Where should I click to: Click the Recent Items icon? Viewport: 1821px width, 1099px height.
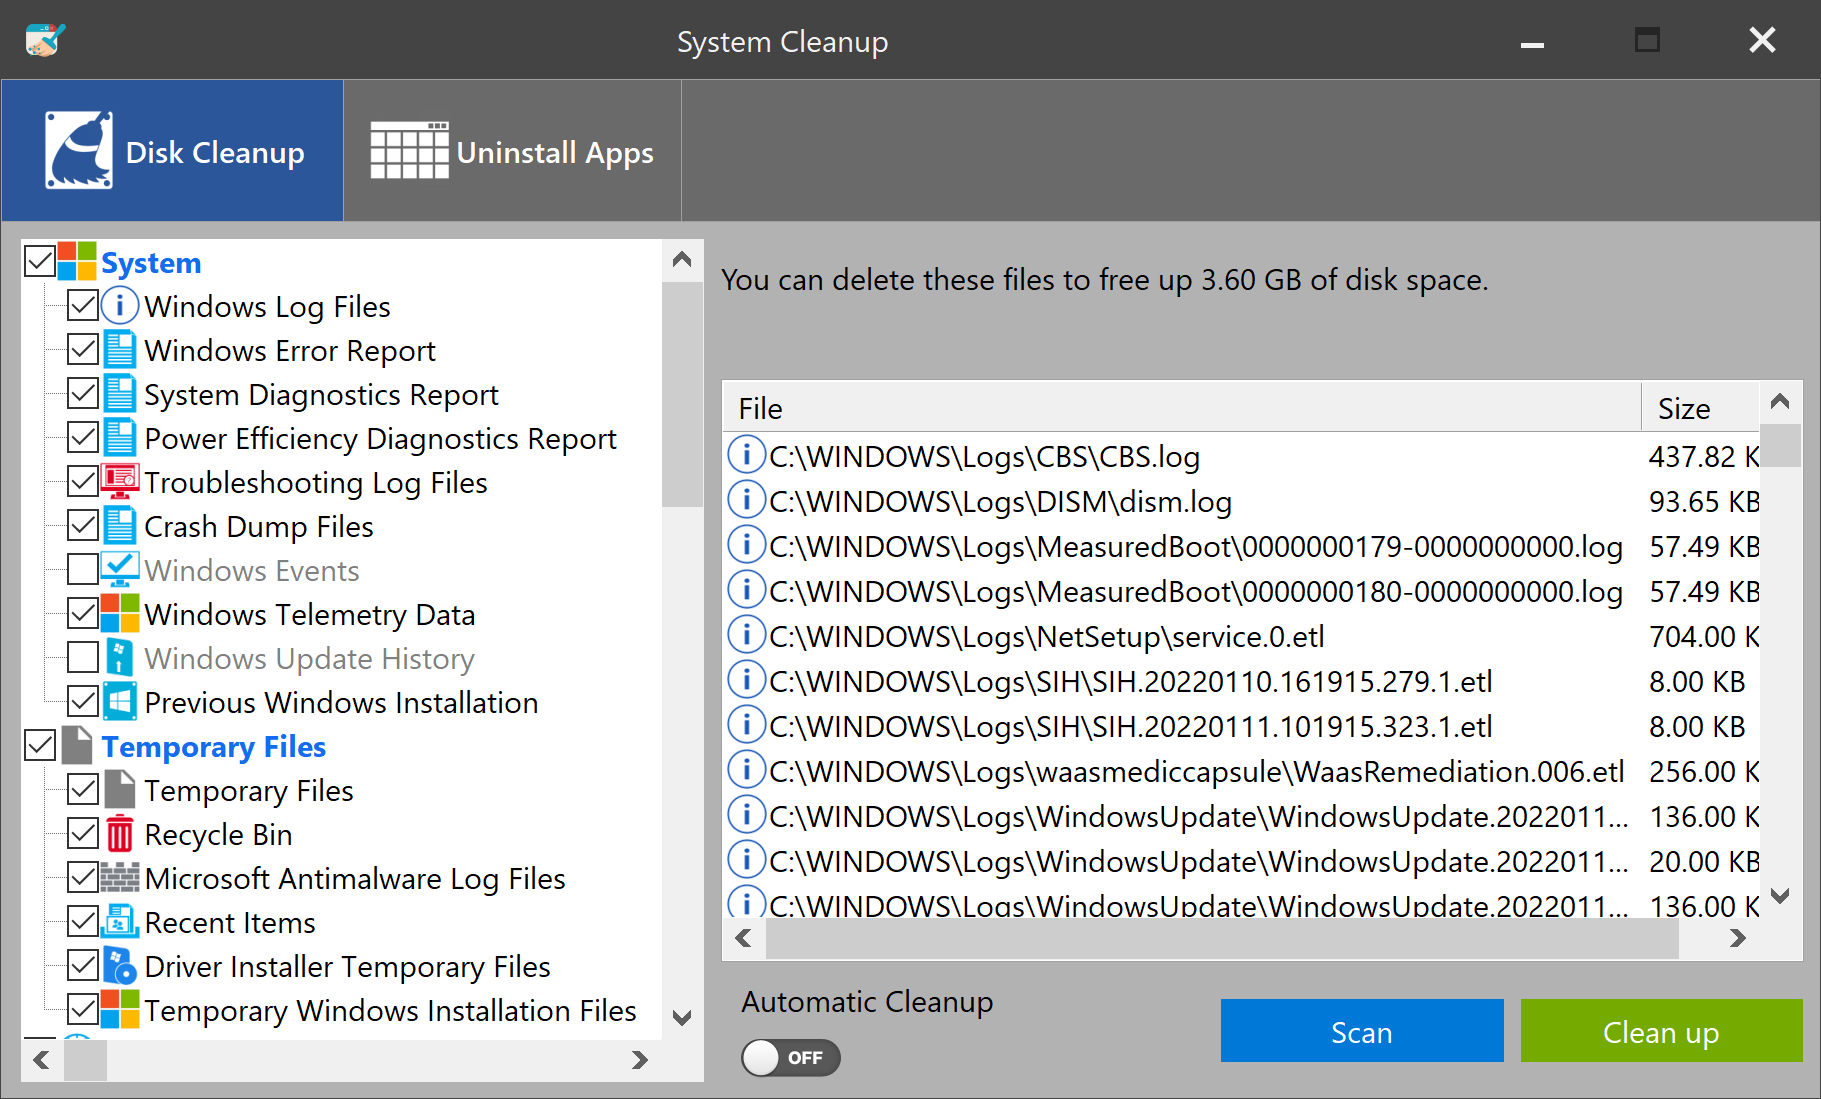tap(120, 922)
